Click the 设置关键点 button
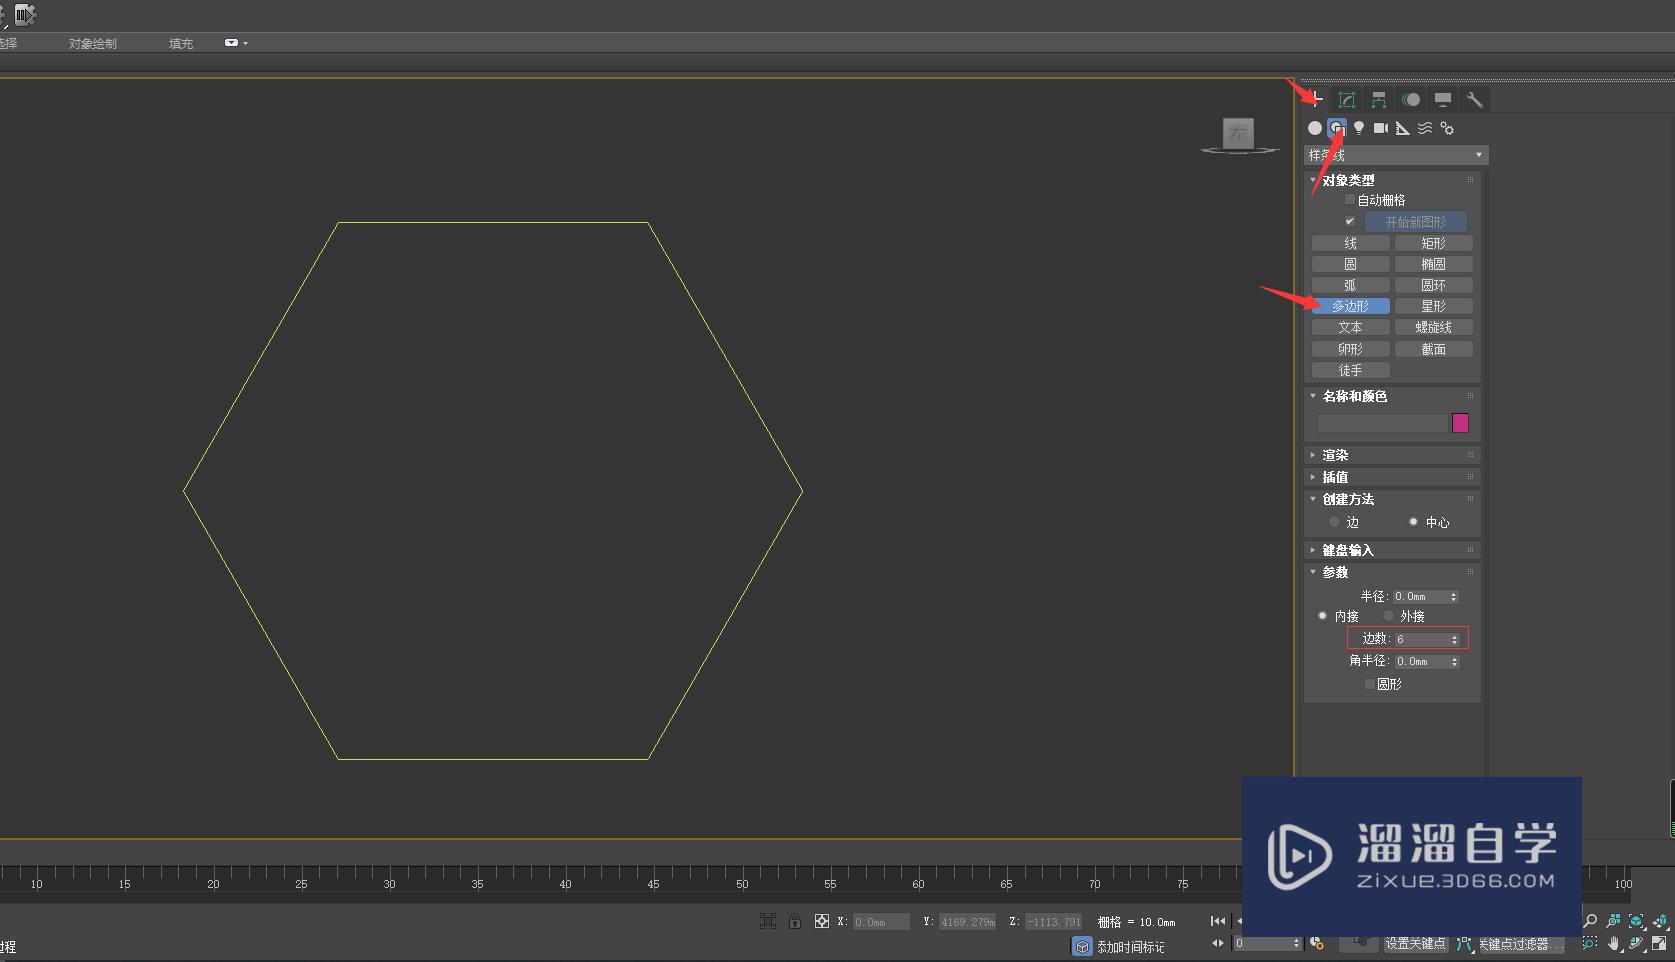Viewport: 1675px width, 962px height. [1415, 944]
